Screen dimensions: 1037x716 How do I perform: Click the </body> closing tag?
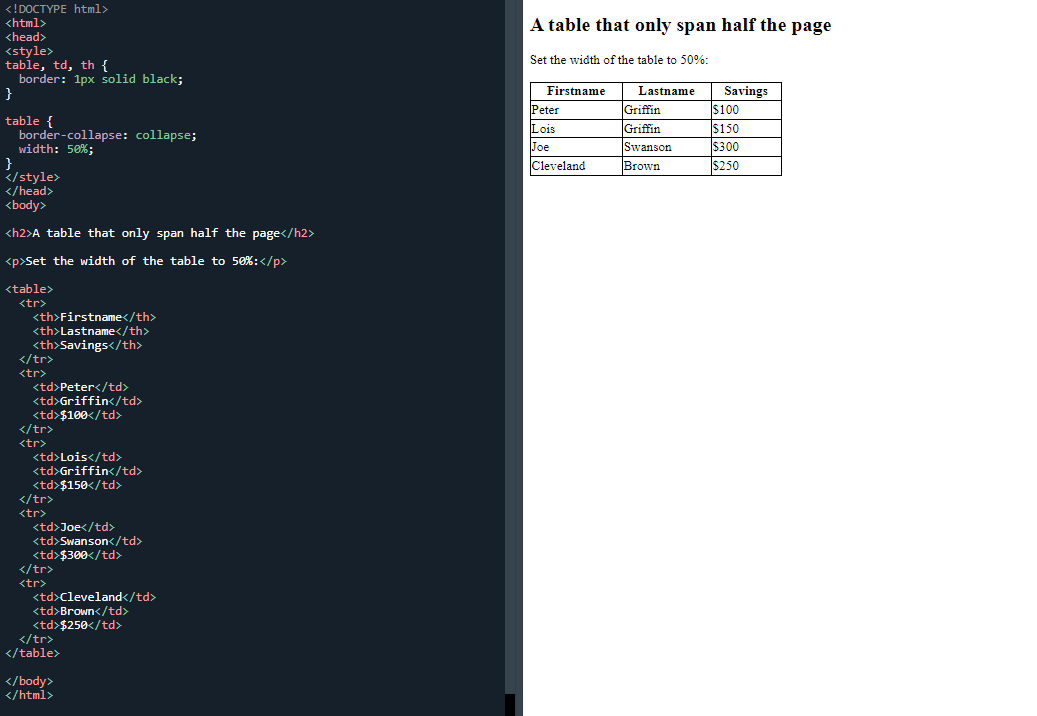coord(29,680)
